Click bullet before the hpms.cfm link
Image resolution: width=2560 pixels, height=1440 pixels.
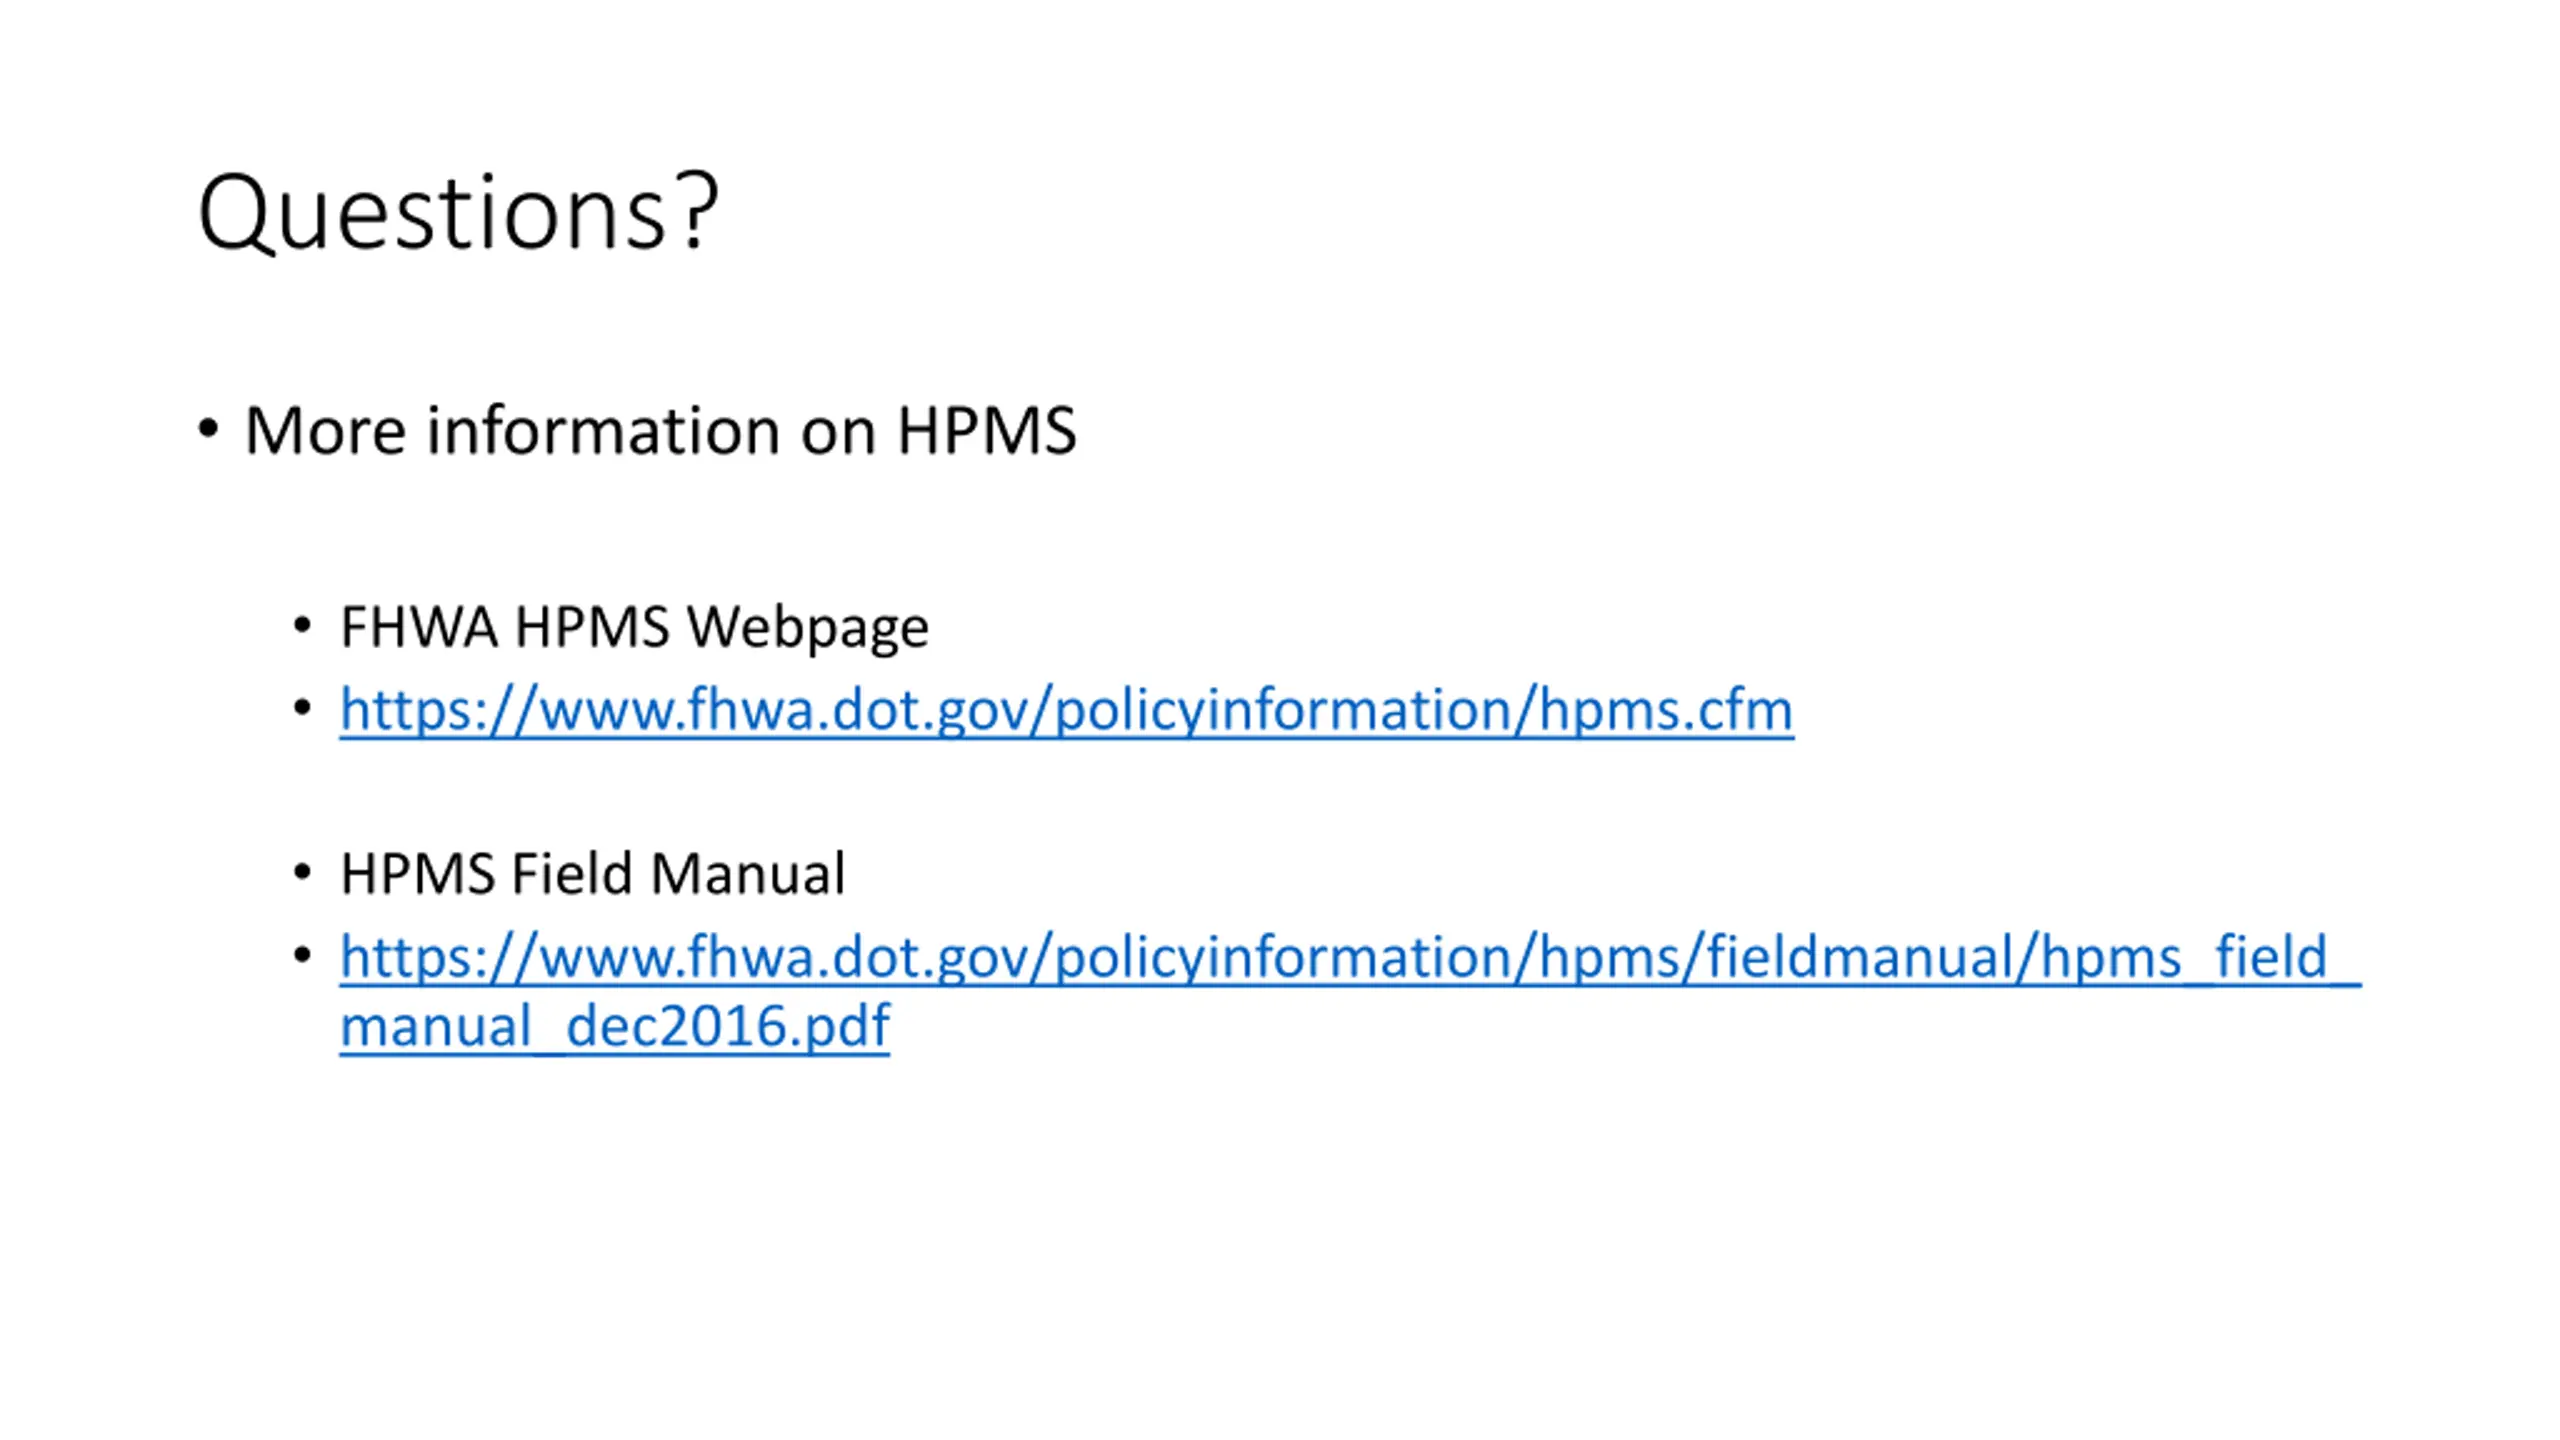(x=302, y=709)
